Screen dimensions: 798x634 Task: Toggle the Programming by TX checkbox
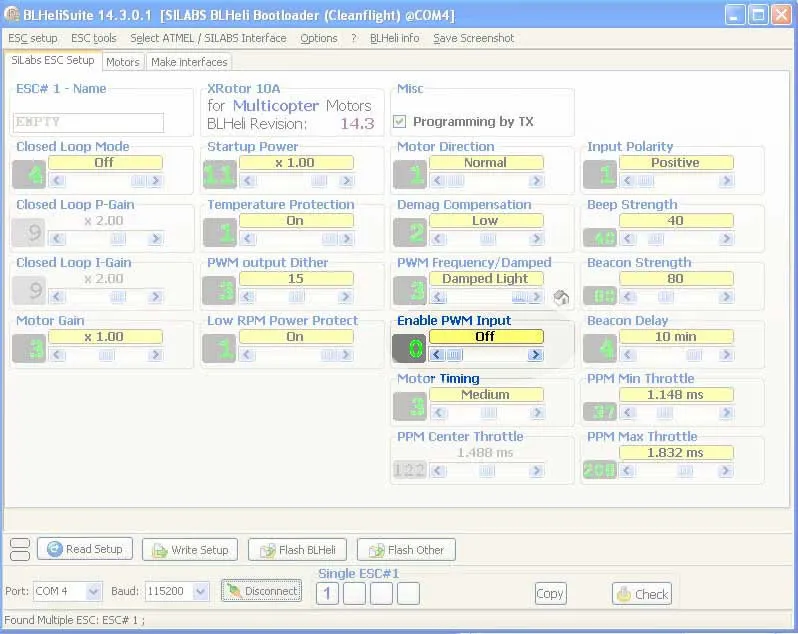(400, 122)
